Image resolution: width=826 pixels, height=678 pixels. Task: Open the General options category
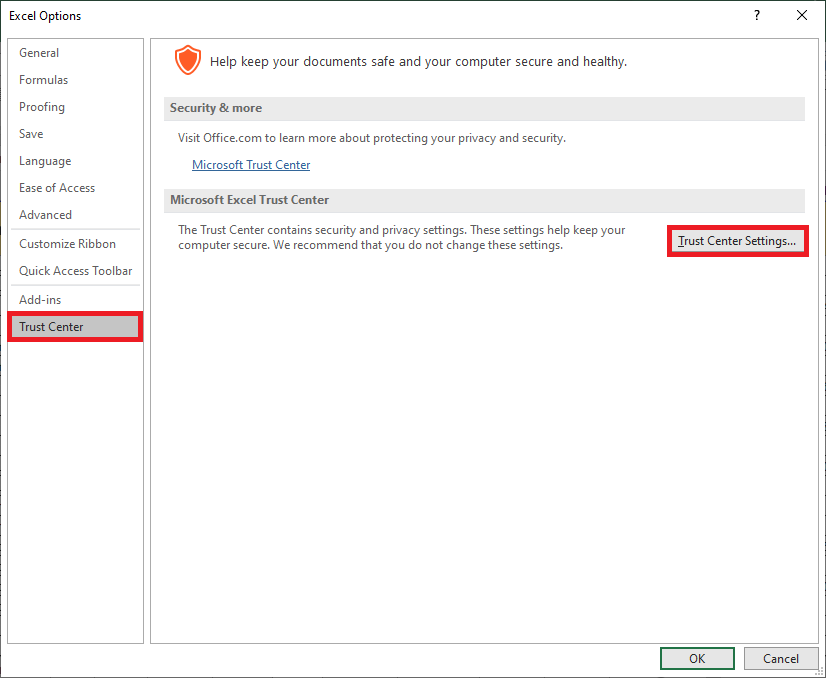click(39, 53)
